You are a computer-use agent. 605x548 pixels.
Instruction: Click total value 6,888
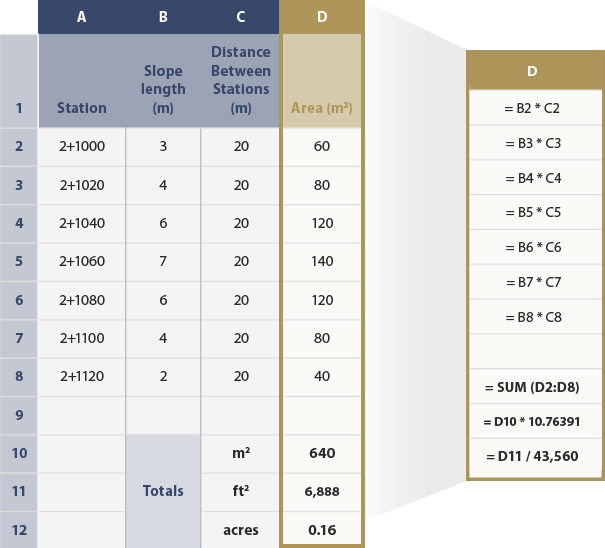322,492
